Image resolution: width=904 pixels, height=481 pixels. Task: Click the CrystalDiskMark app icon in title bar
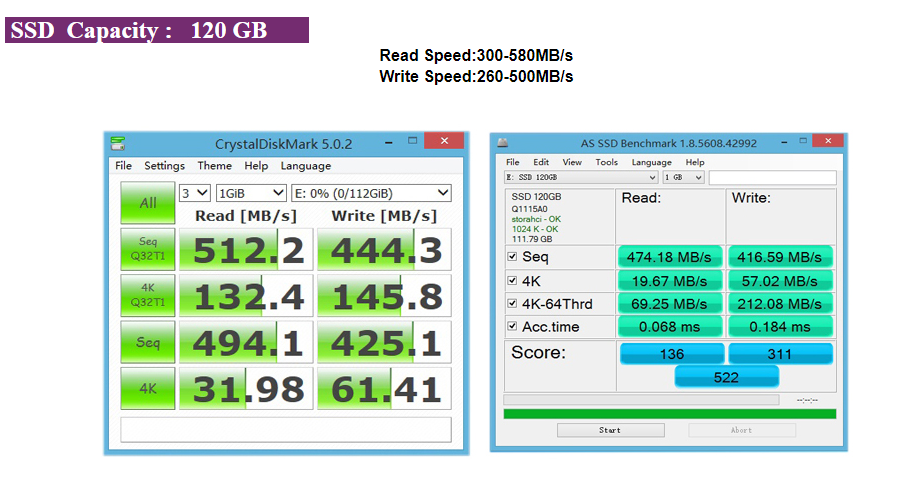pyautogui.click(x=118, y=143)
